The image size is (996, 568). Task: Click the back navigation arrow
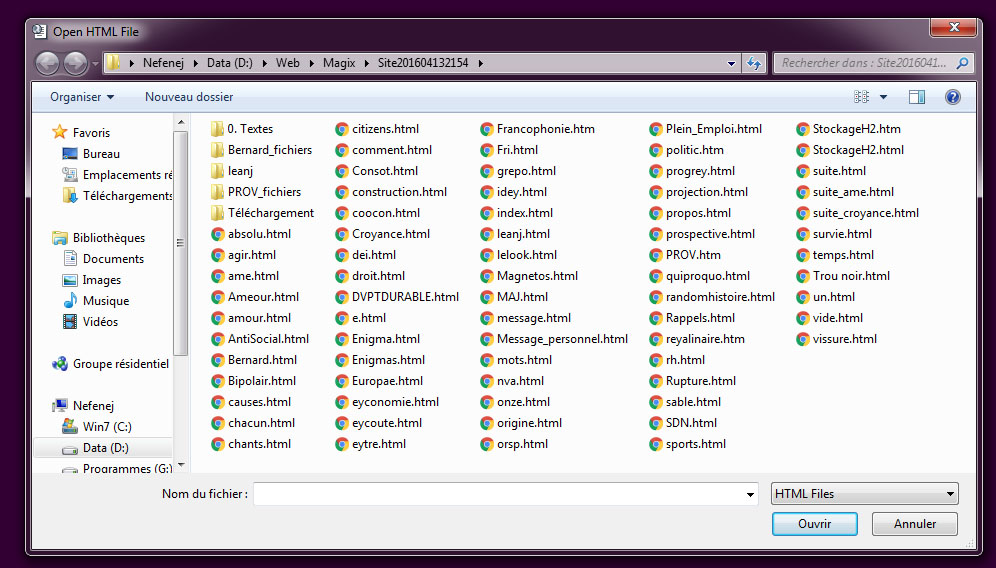pyautogui.click(x=47, y=63)
